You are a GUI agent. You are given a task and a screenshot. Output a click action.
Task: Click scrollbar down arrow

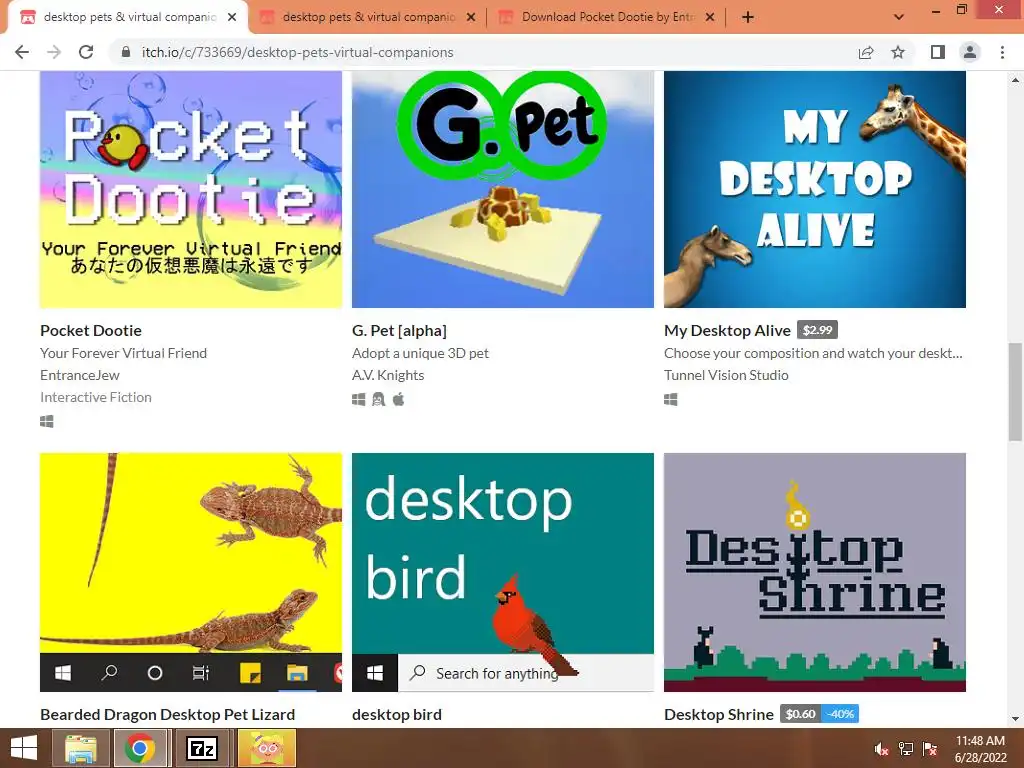coord(1015,719)
